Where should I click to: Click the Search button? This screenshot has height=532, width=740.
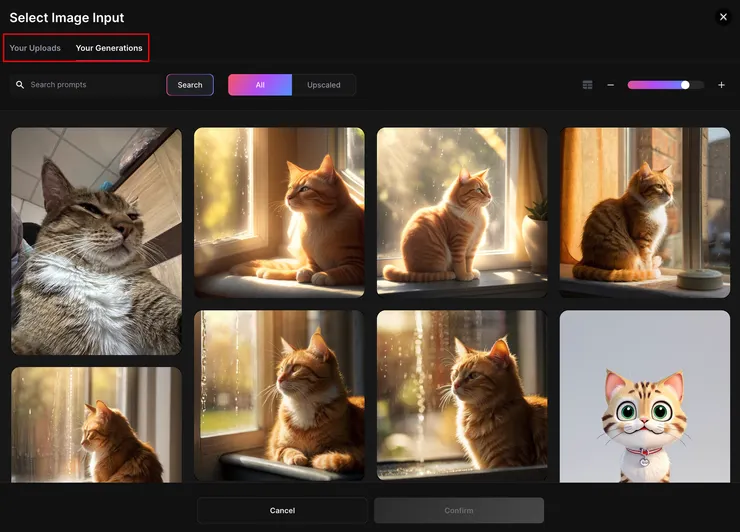point(190,85)
